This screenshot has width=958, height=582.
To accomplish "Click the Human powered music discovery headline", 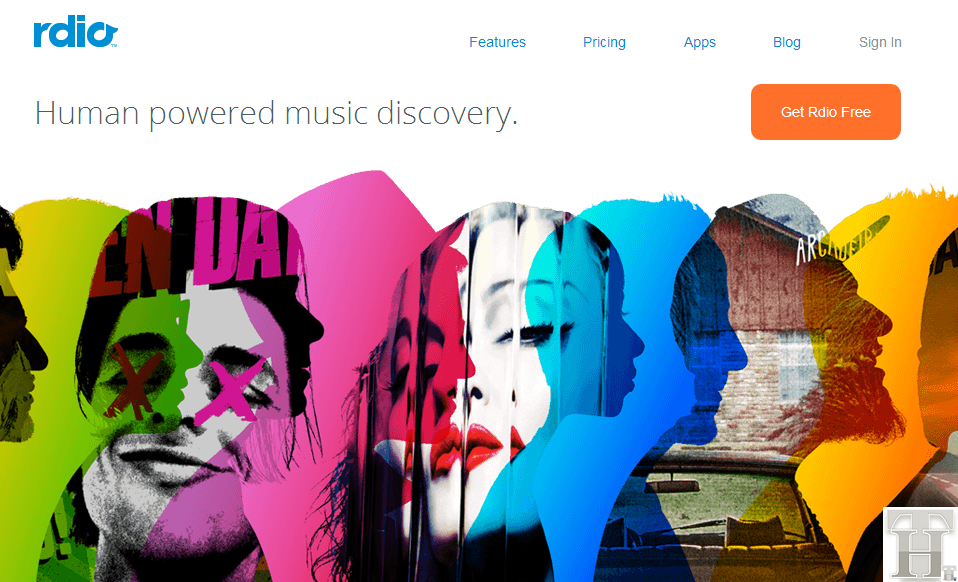I will coord(276,114).
